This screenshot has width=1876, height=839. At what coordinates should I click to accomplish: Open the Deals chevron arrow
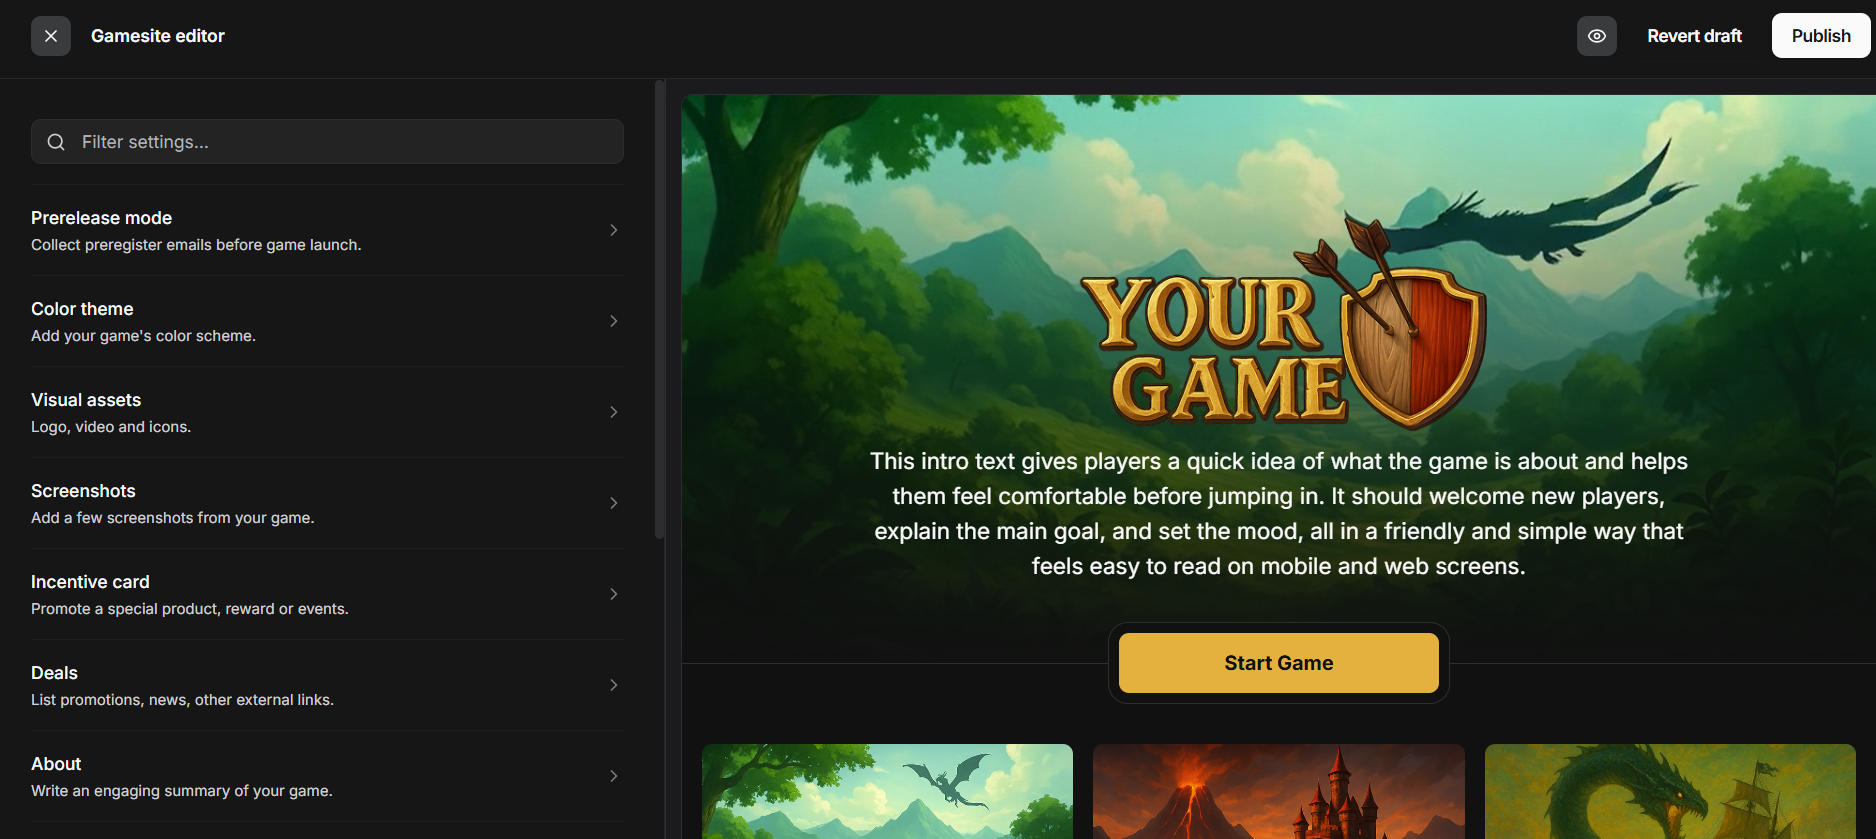[x=614, y=685]
